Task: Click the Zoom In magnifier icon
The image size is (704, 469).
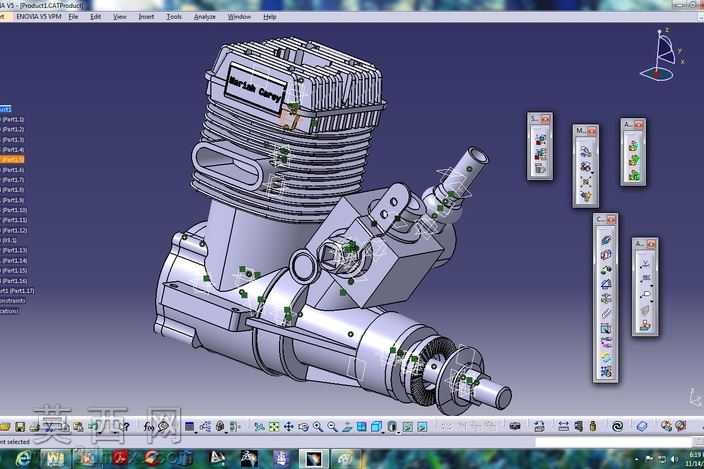Action: coord(318,426)
